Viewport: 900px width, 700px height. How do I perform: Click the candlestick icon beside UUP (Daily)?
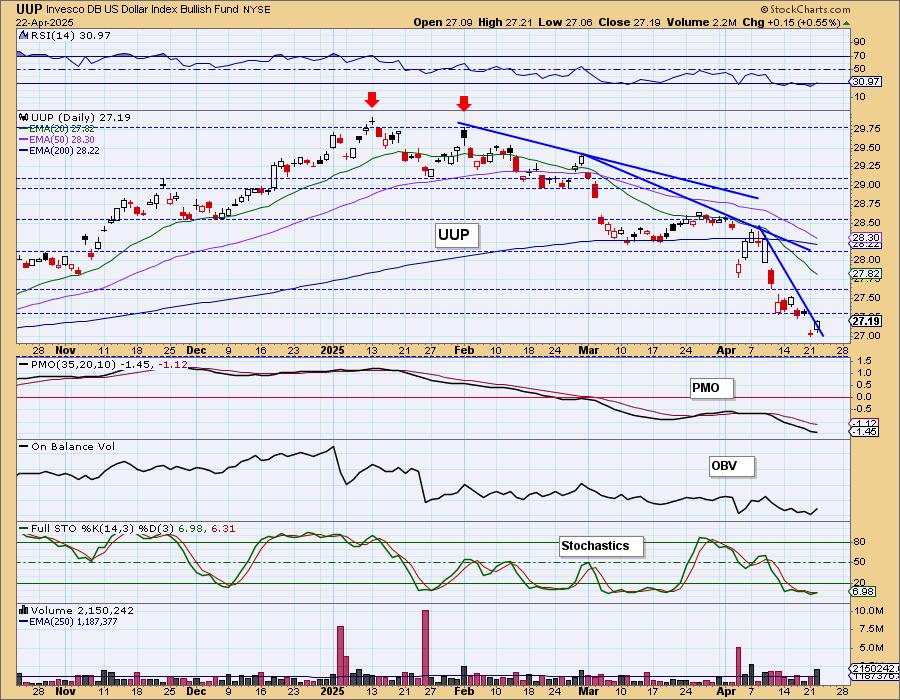[24, 117]
